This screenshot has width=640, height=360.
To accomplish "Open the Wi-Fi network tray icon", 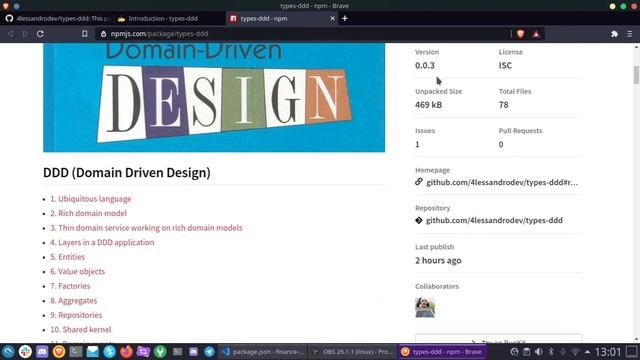I will click(x=575, y=352).
